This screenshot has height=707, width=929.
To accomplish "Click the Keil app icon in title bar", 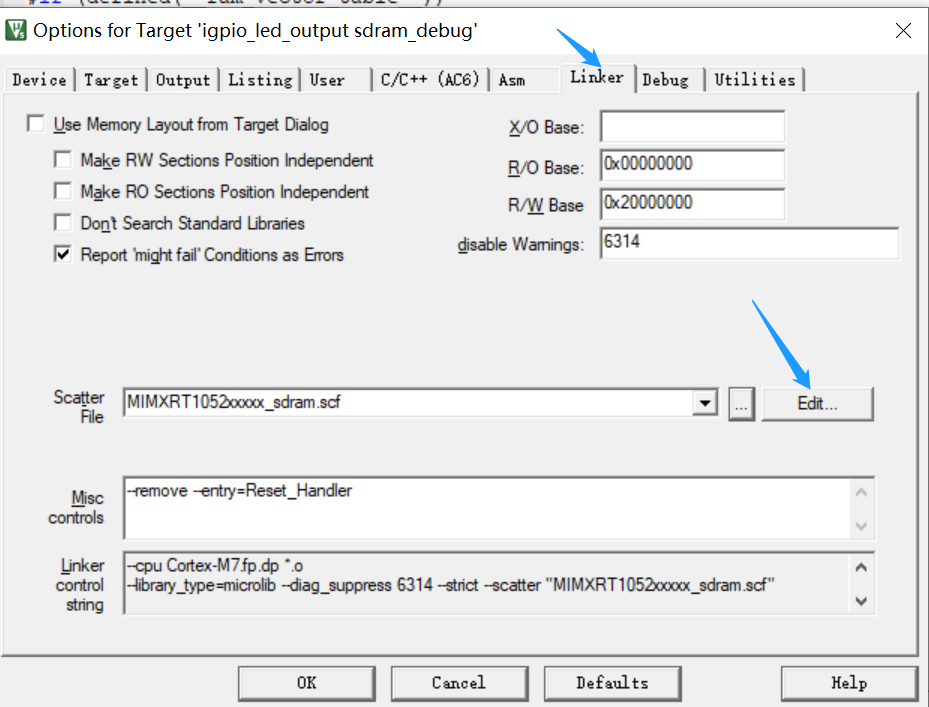I will tap(16, 31).
